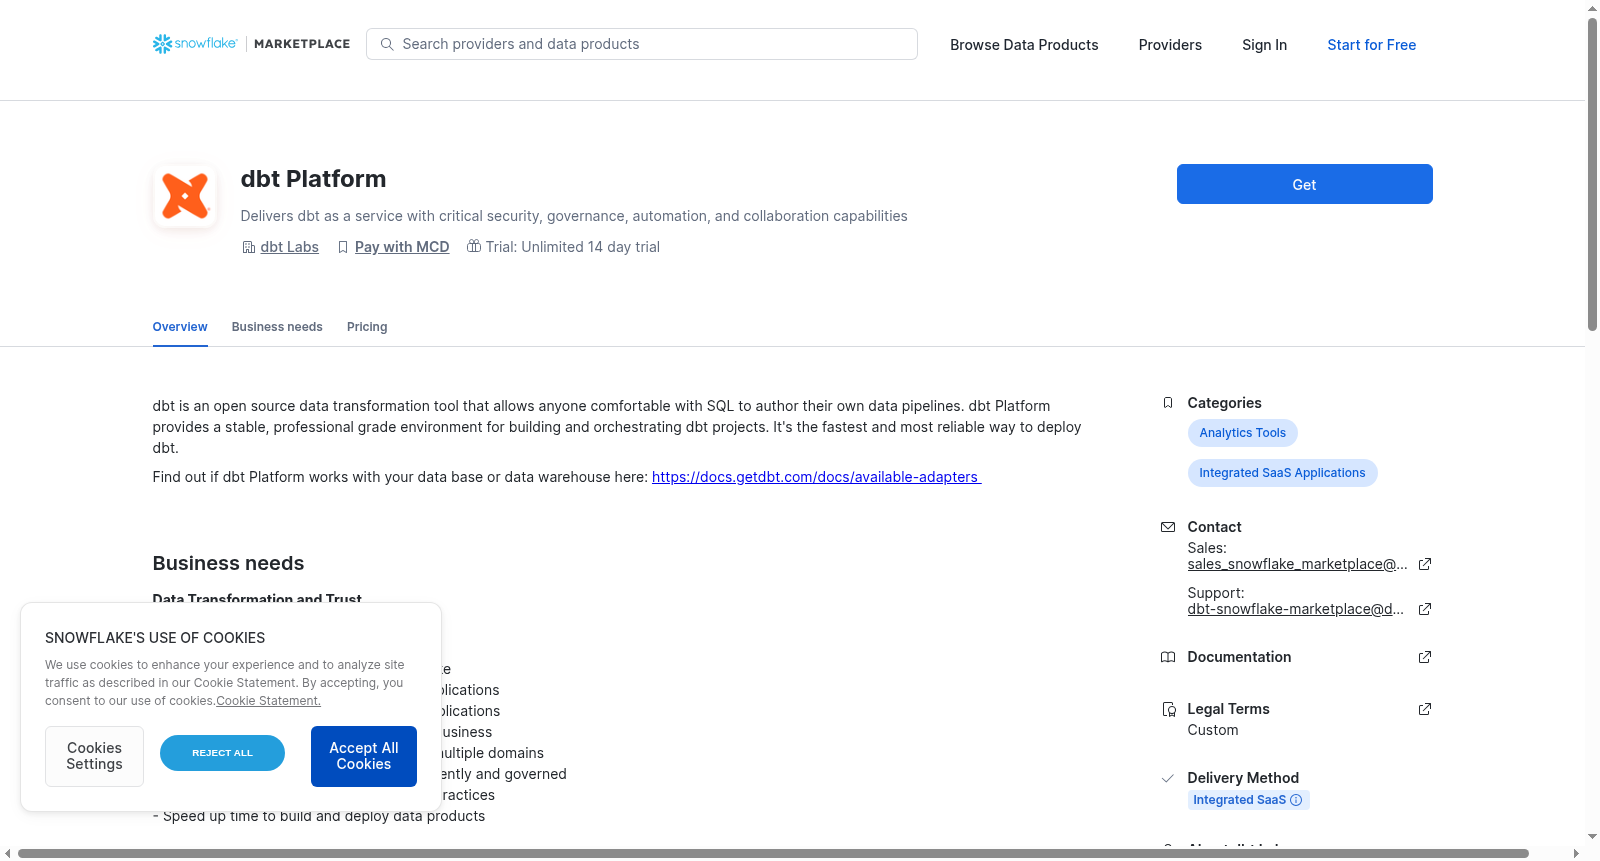Open sales email external link icon
The image size is (1600, 861).
[1425, 564]
